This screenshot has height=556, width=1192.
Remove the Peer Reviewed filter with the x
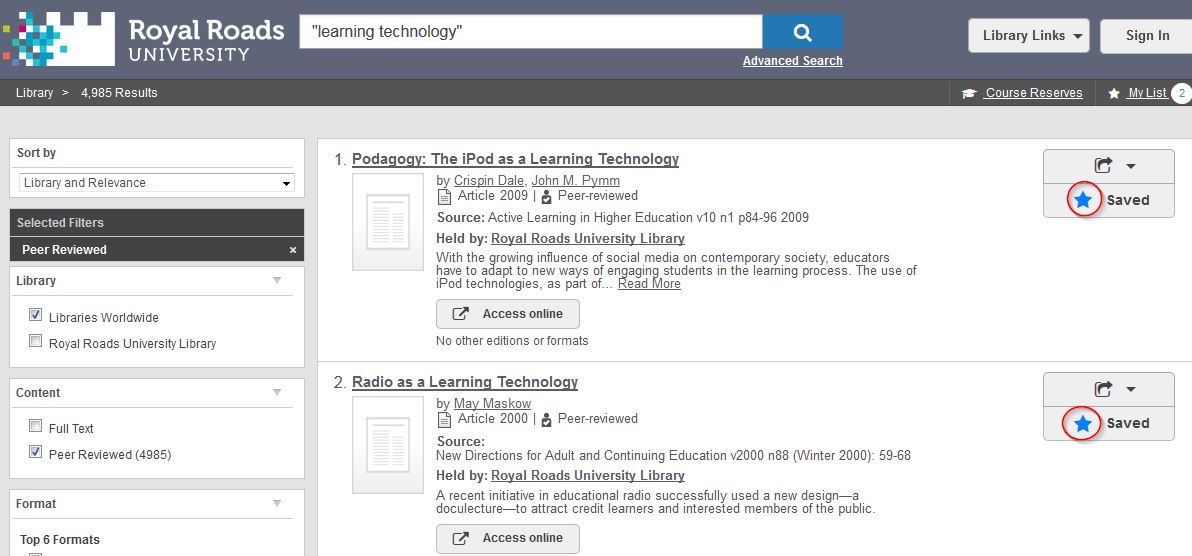point(293,249)
